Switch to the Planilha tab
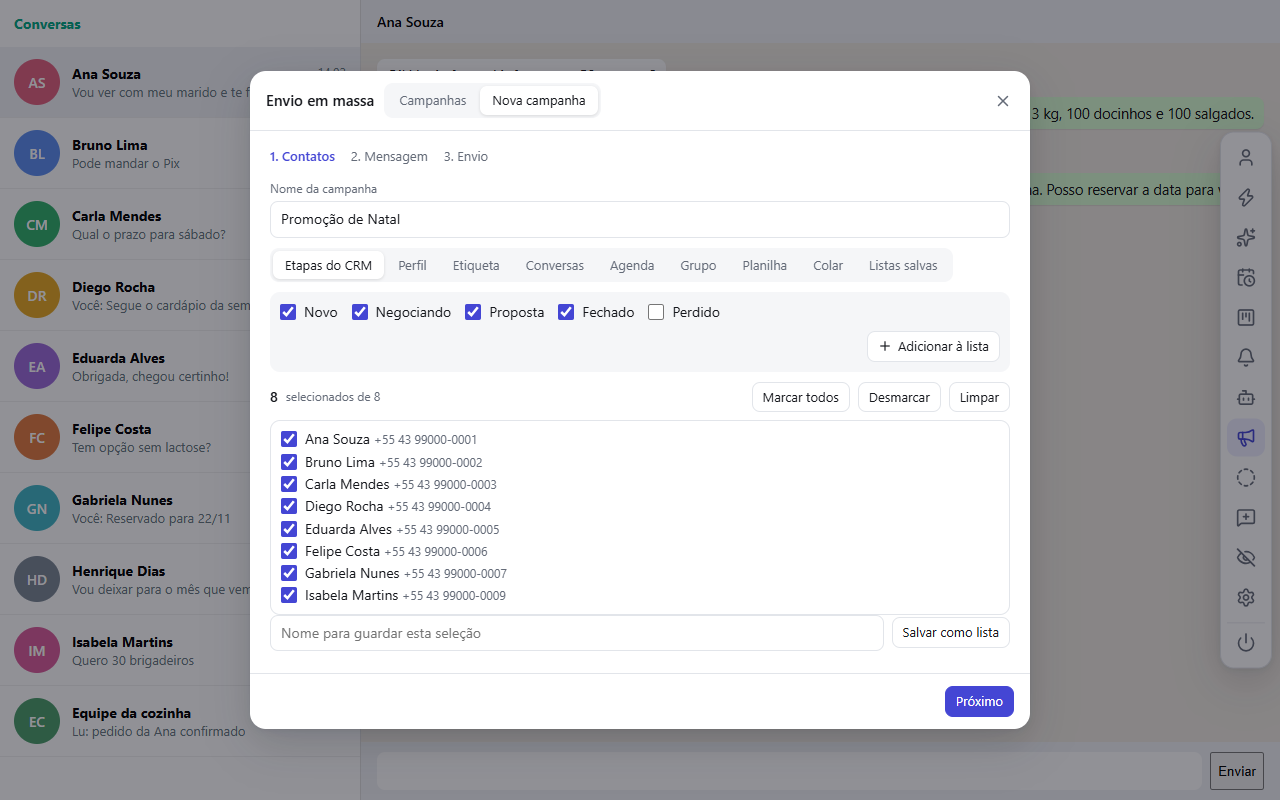Viewport: 1280px width, 800px height. click(x=765, y=265)
